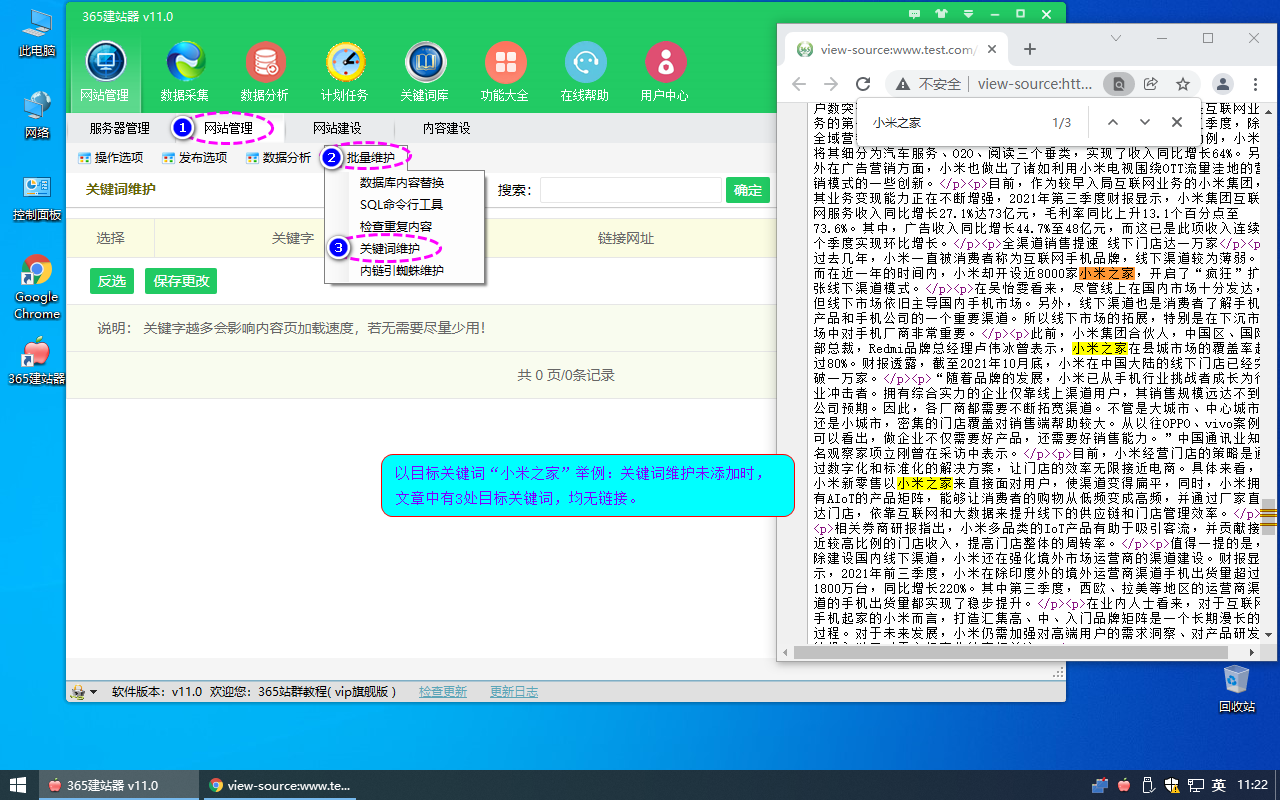Open 数据分析 menu in sub toolbar
1280x800 pixels.
coord(279,157)
